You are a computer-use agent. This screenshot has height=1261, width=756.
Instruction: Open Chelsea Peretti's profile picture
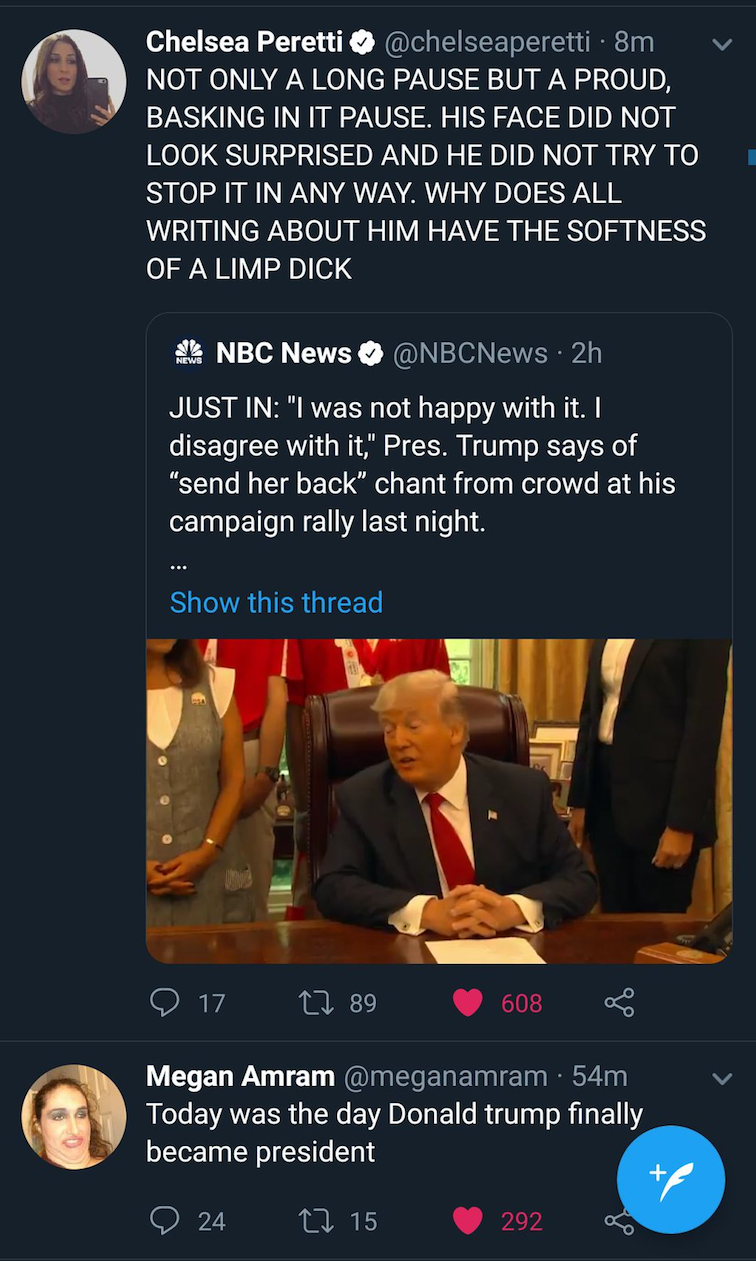(74, 82)
